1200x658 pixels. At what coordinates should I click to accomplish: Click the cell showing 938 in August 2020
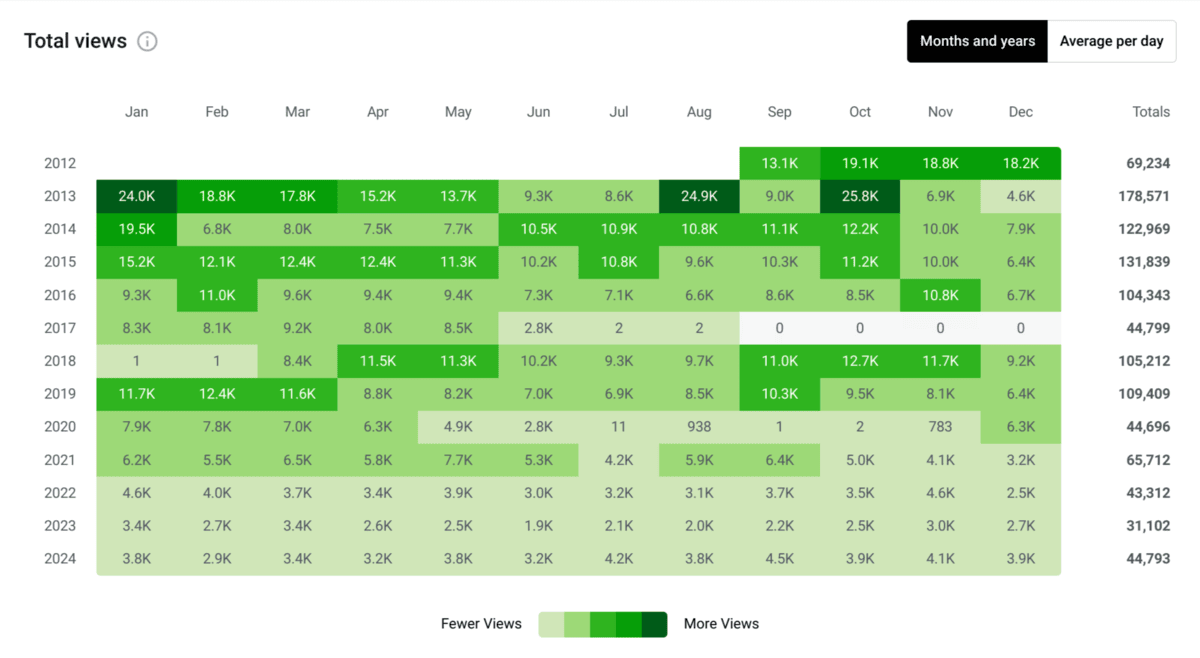tap(699, 427)
